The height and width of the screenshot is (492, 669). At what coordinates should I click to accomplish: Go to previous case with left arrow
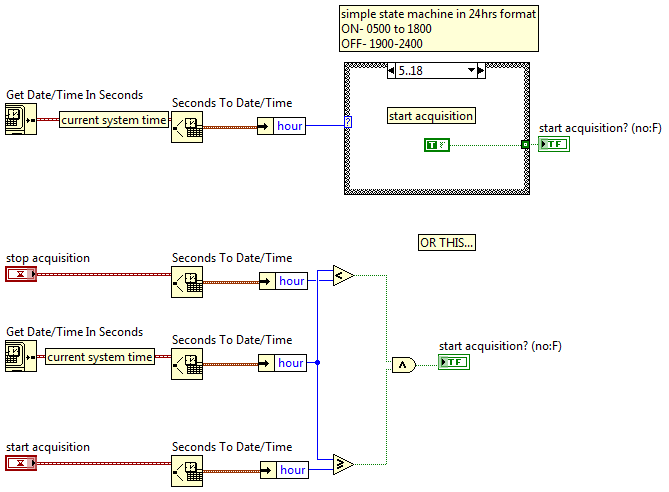coord(391,70)
